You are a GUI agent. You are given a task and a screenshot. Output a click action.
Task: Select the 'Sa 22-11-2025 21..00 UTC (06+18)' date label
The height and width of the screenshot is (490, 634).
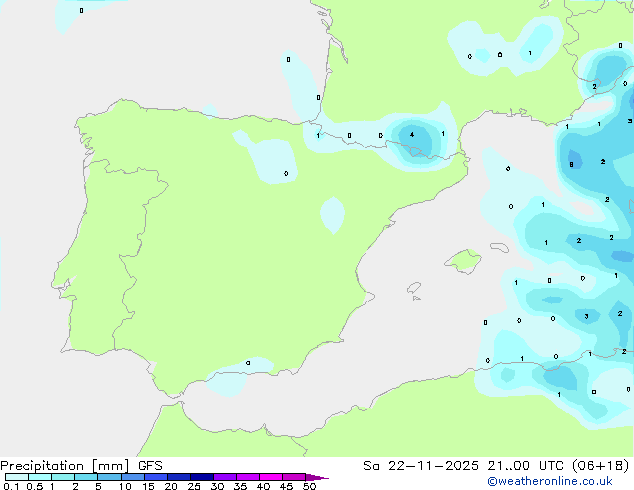[x=496, y=466]
